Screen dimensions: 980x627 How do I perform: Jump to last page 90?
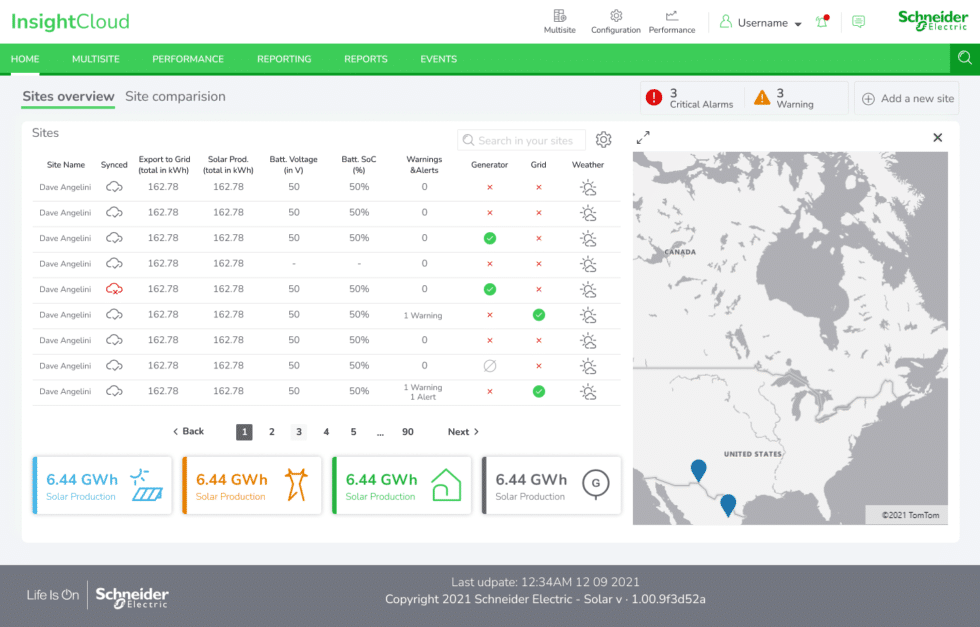point(408,431)
